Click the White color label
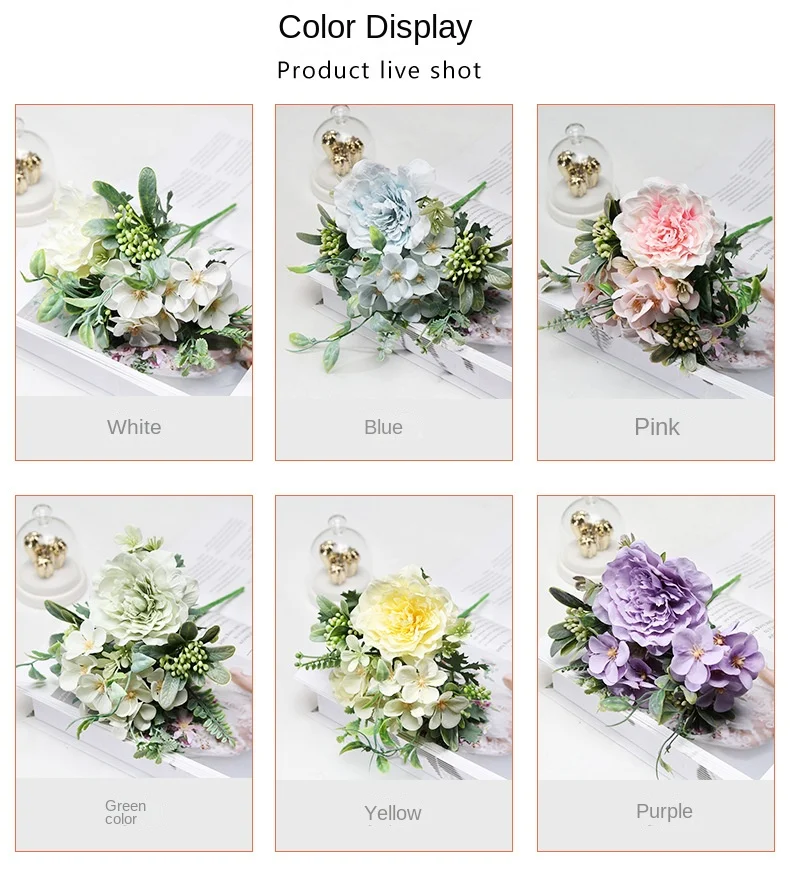 point(134,427)
